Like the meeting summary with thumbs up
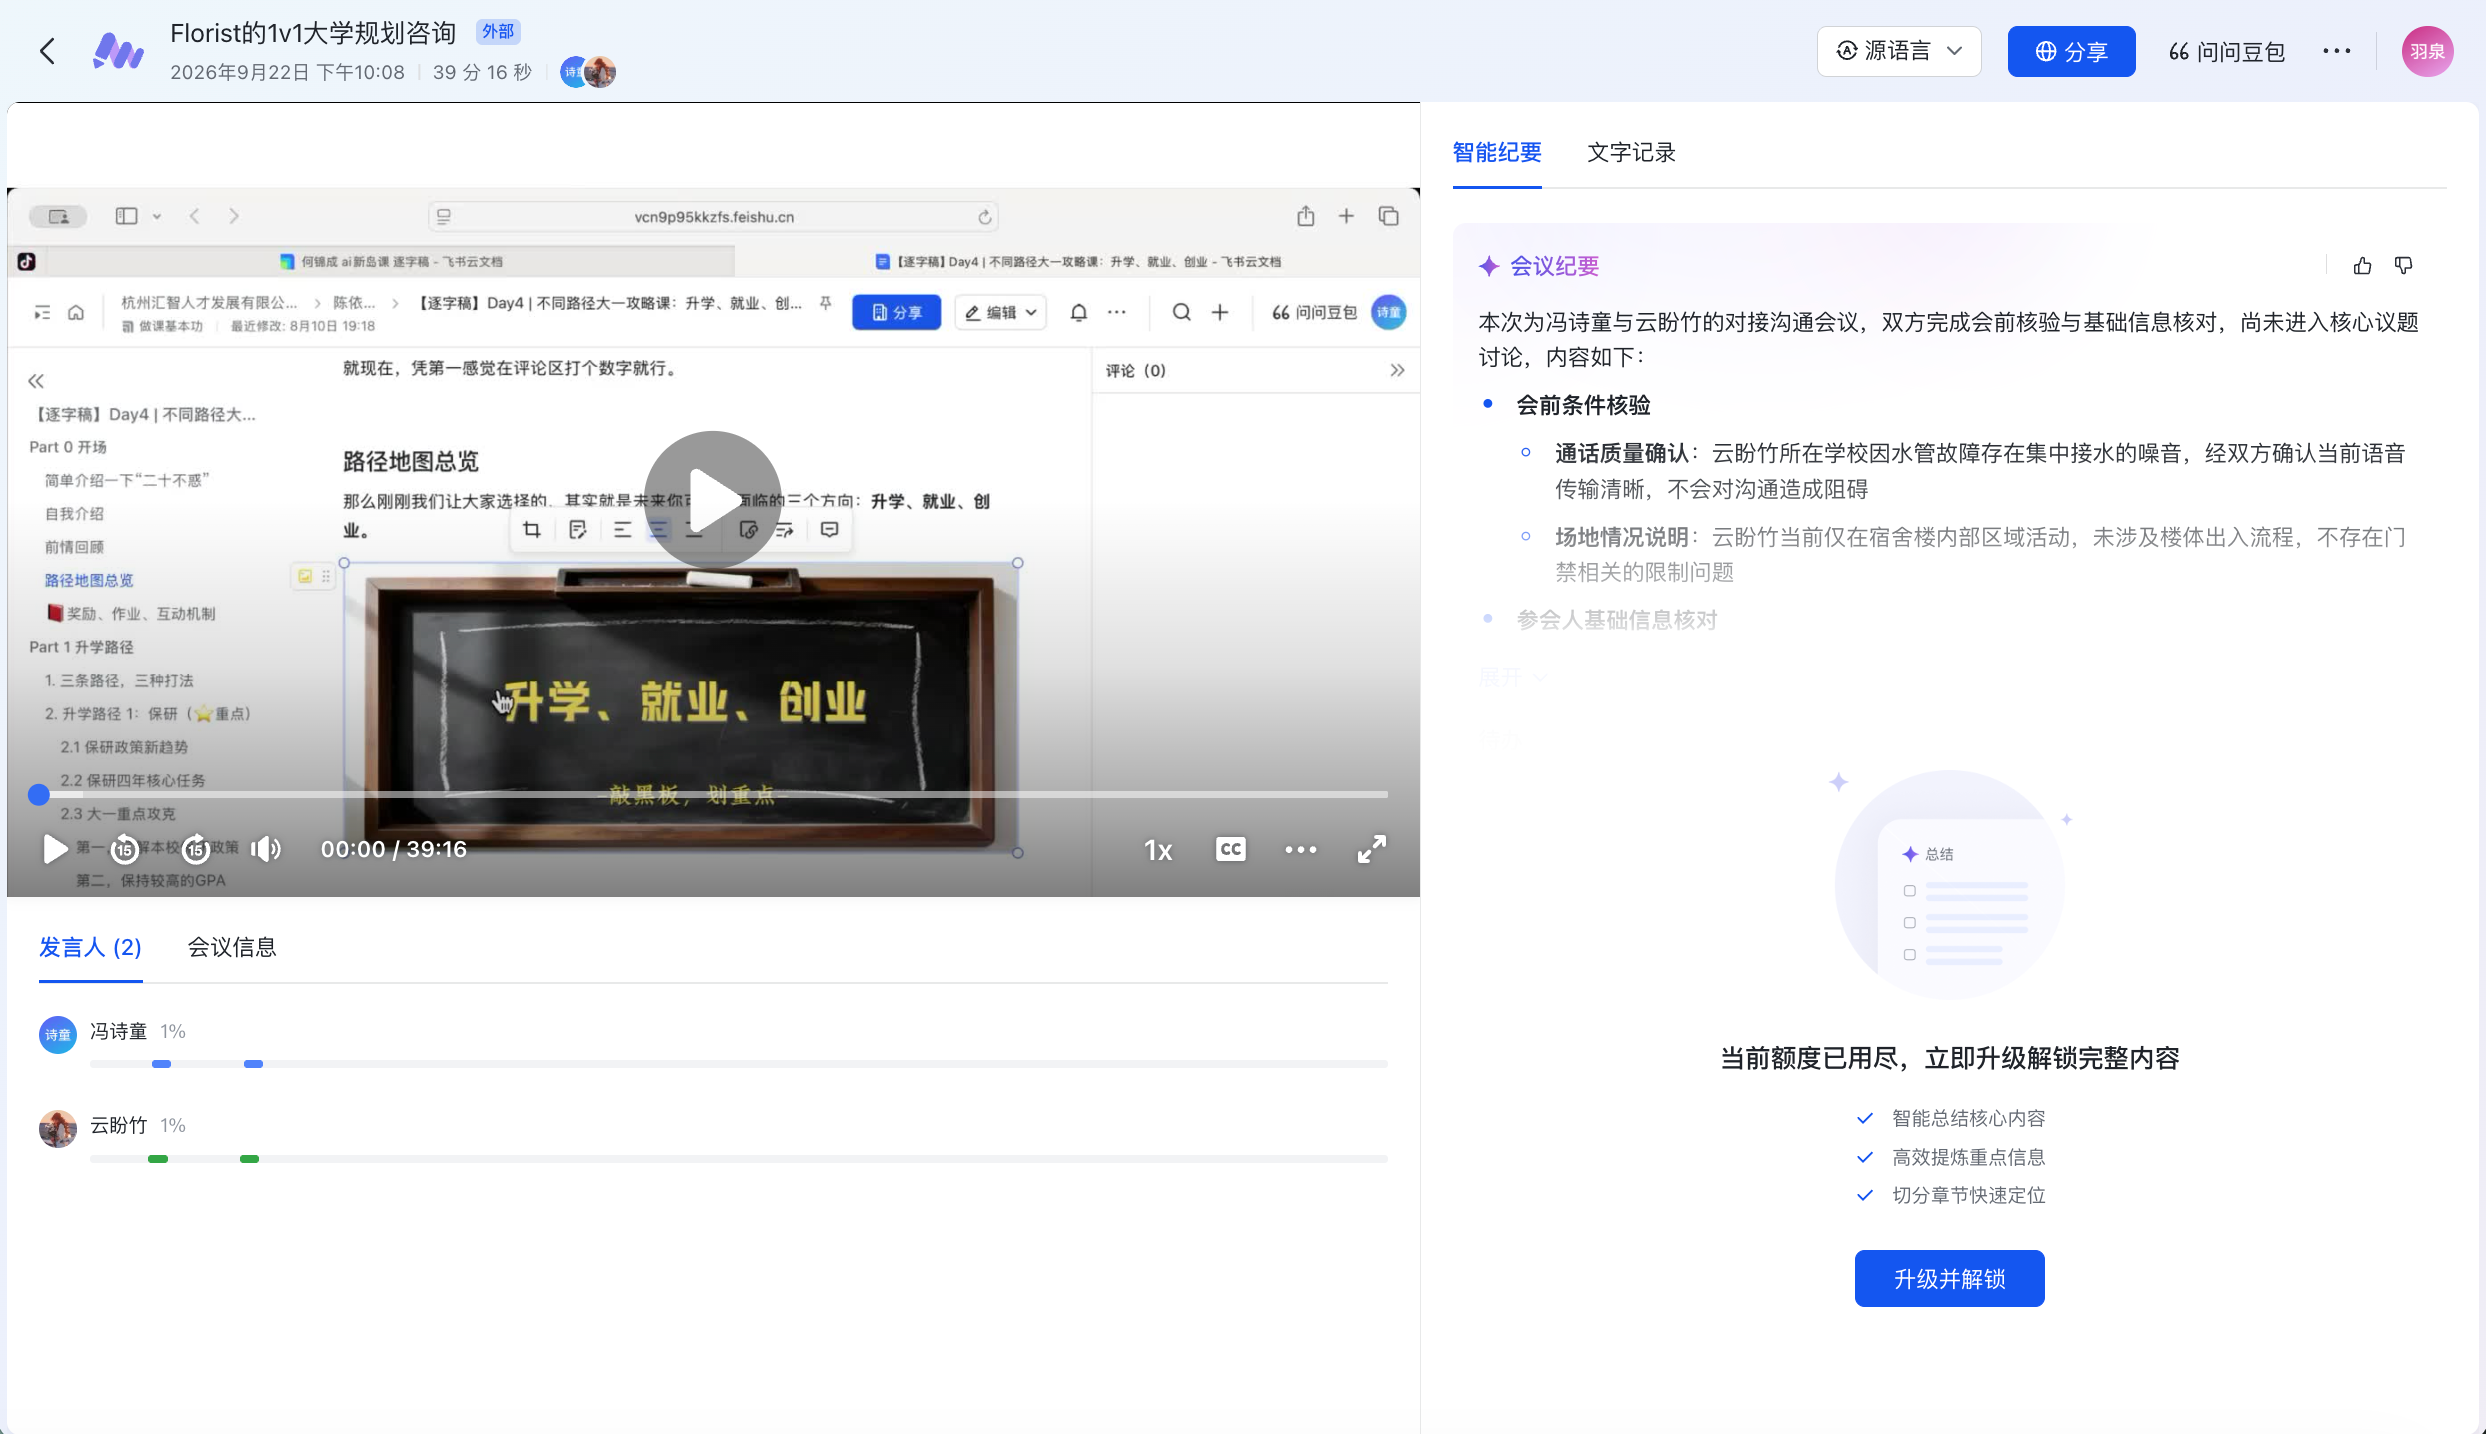 coord(2362,265)
